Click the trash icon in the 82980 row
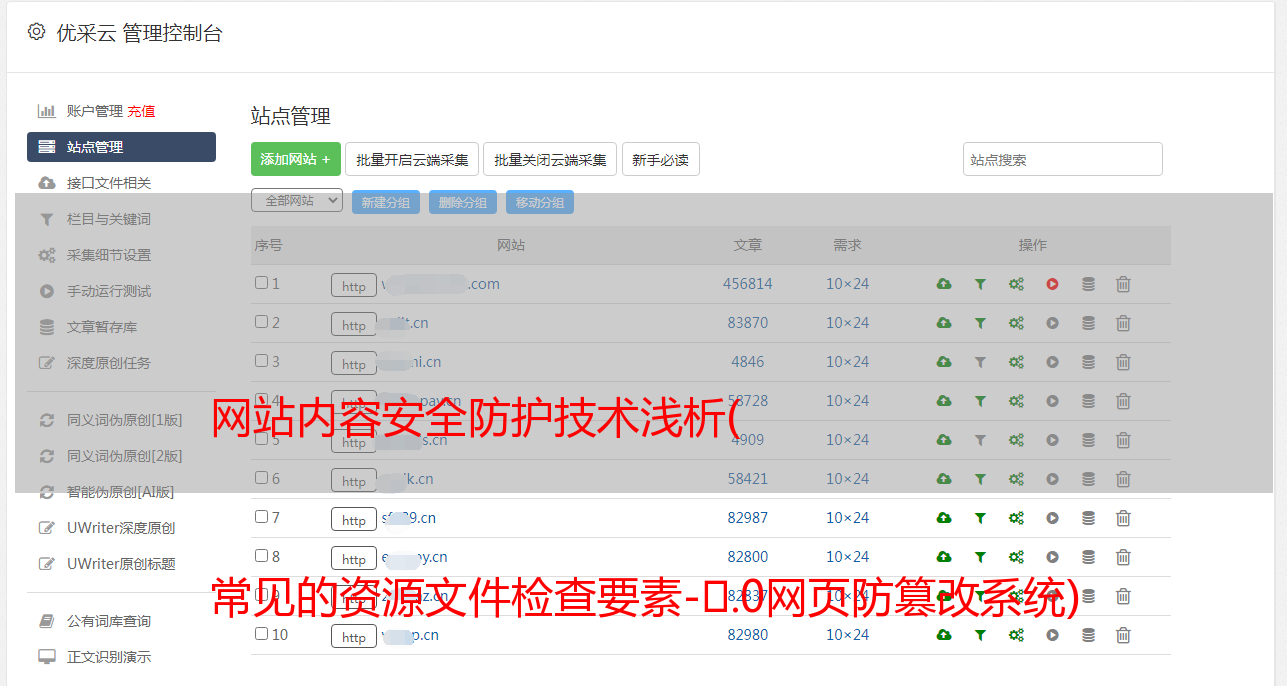Viewport: 1287px width, 686px height. click(1123, 635)
